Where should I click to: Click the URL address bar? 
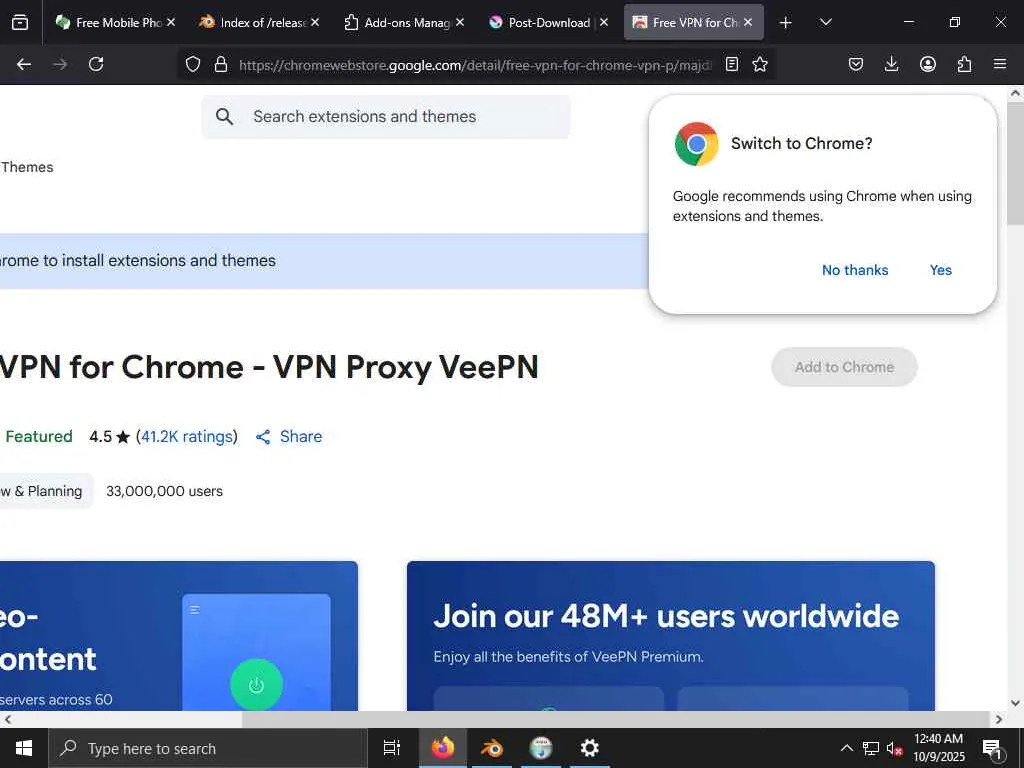click(475, 65)
